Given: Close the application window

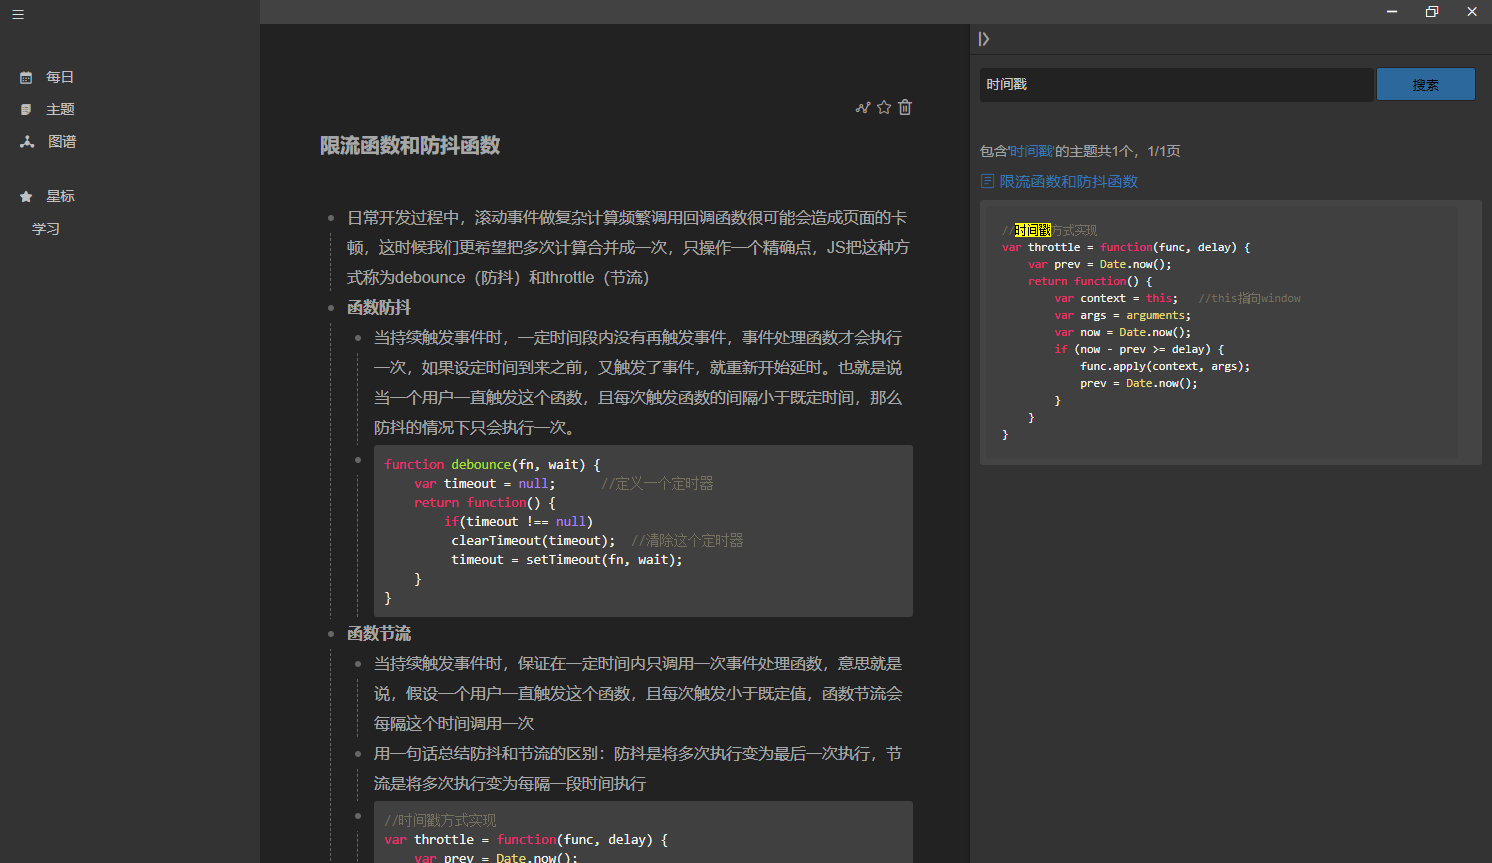Looking at the screenshot, I should click(1472, 11).
